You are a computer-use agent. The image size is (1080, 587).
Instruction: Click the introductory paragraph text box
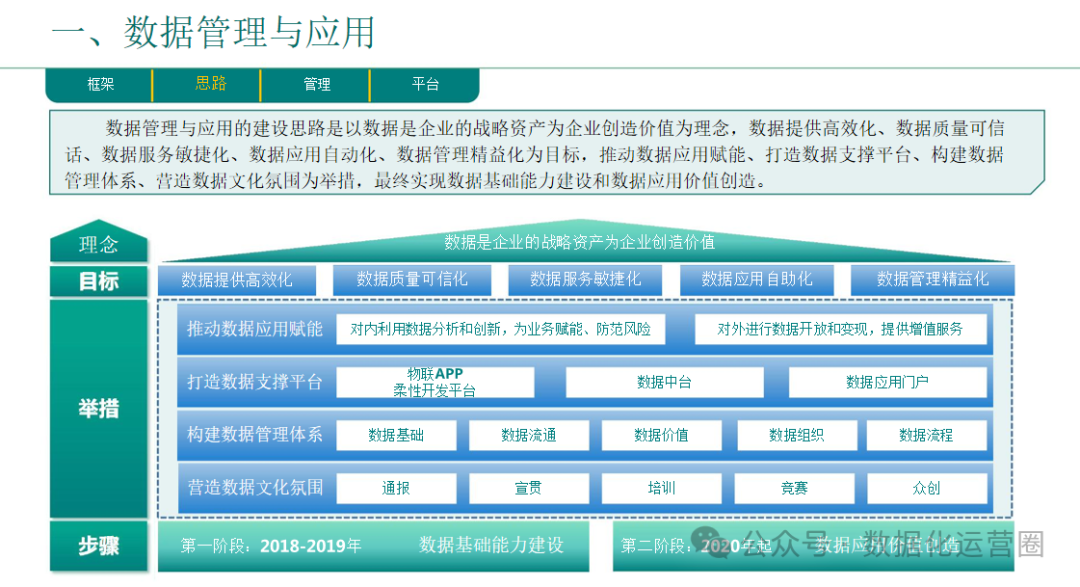pos(547,152)
